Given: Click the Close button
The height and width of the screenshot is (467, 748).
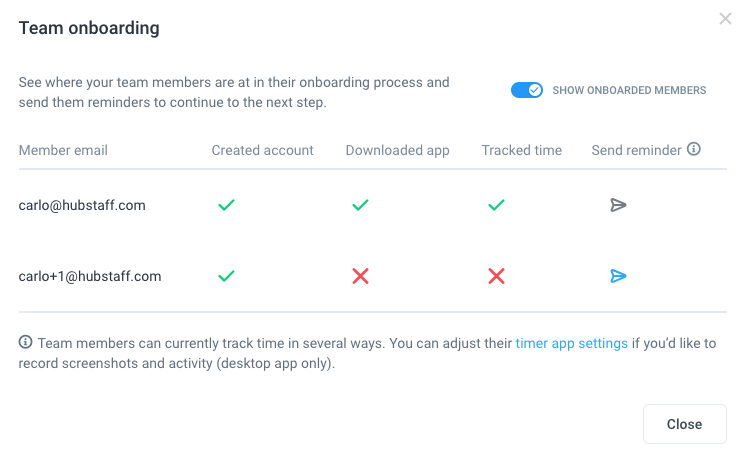Looking at the screenshot, I should tap(685, 424).
